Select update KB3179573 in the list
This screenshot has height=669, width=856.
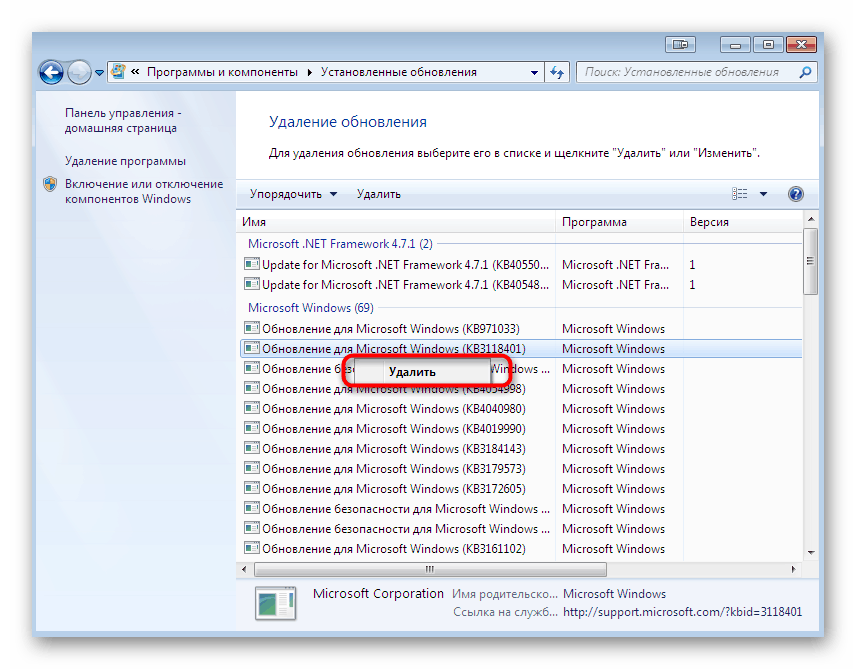(521, 469)
